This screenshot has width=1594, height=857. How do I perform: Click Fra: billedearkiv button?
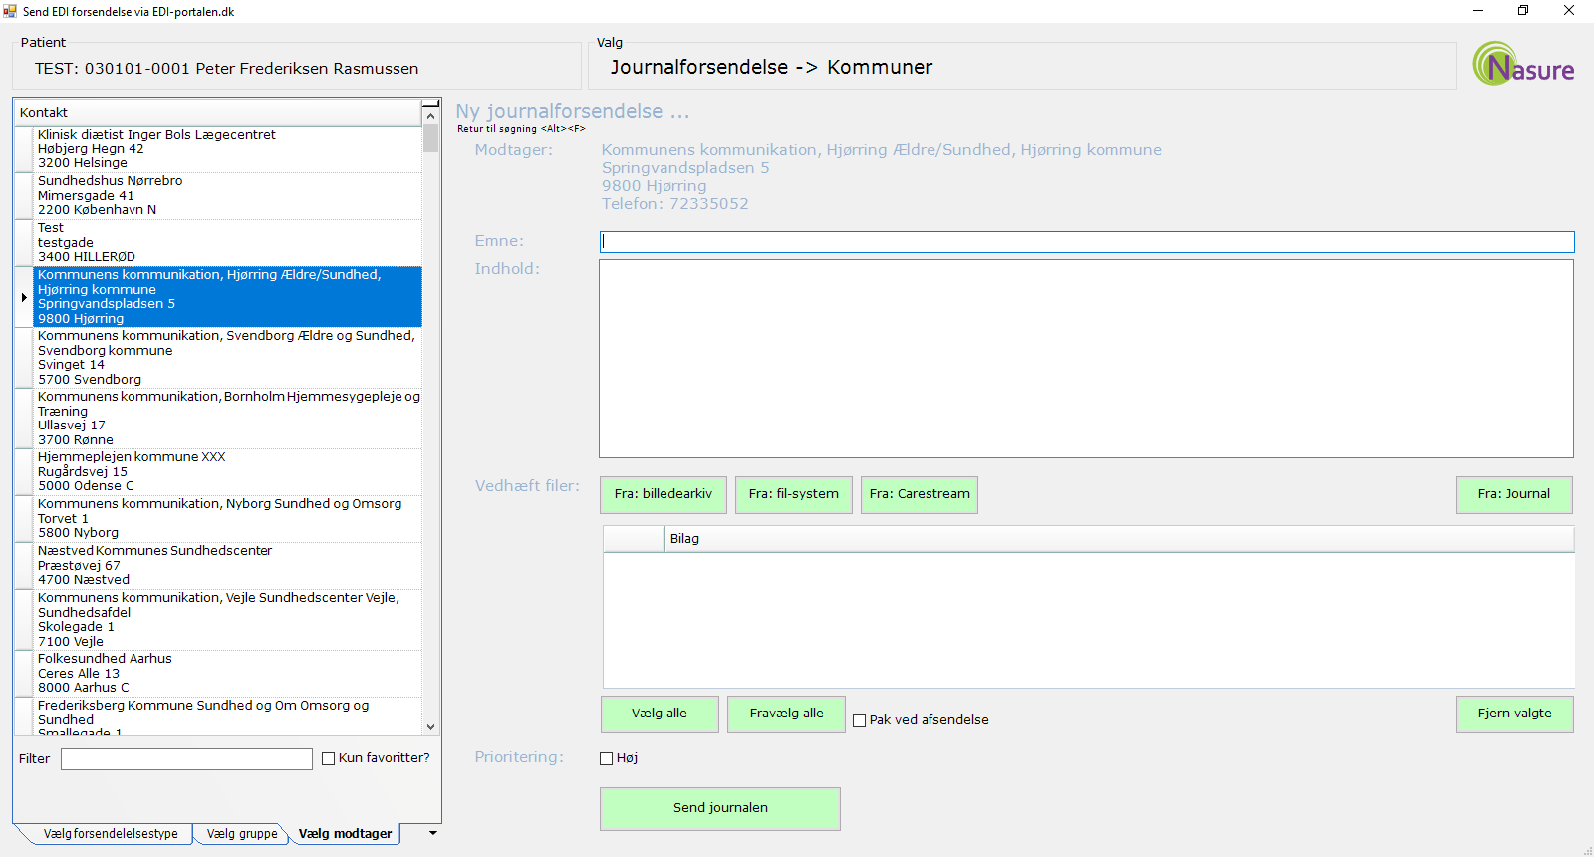pyautogui.click(x=664, y=494)
